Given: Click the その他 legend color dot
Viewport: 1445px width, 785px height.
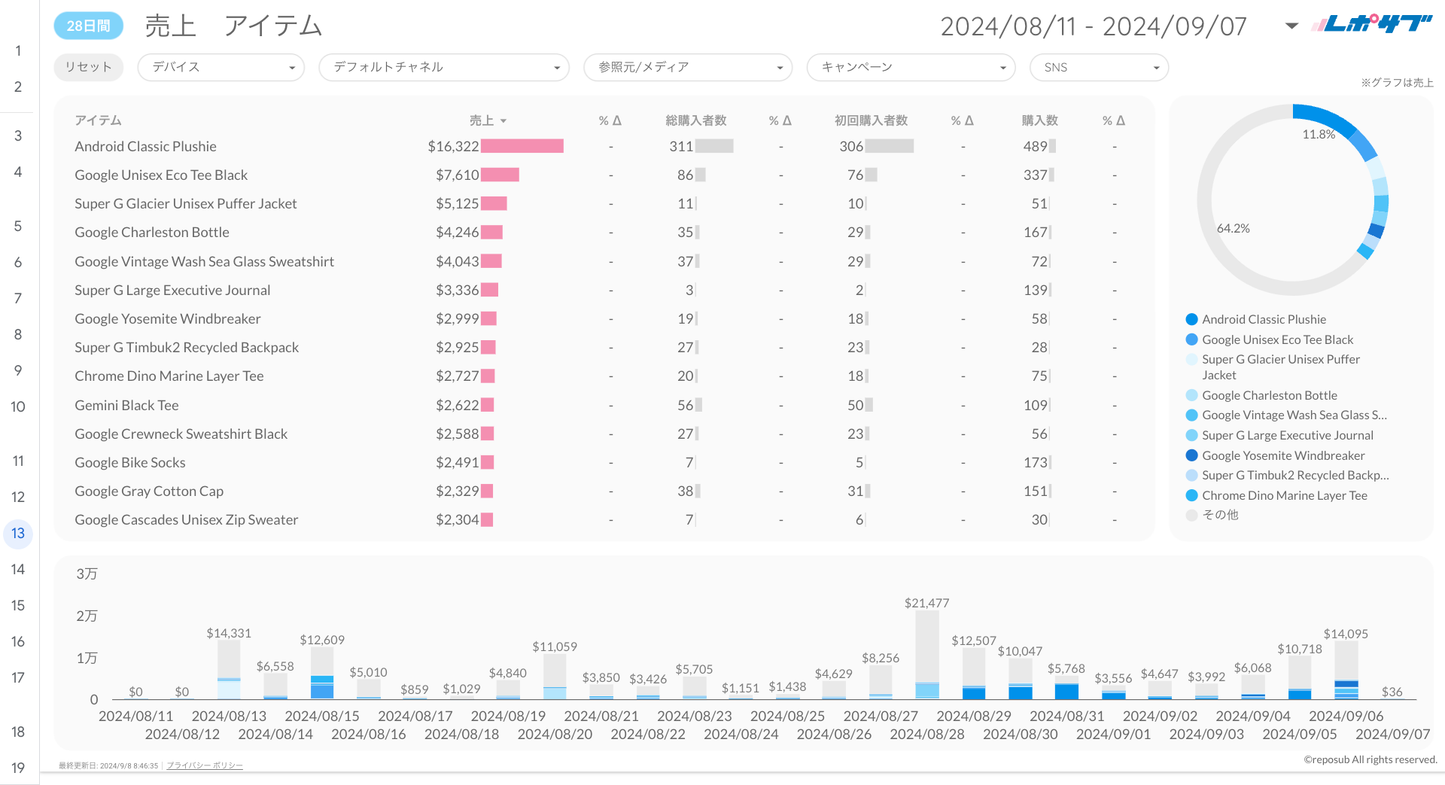Looking at the screenshot, I should click(x=1191, y=516).
